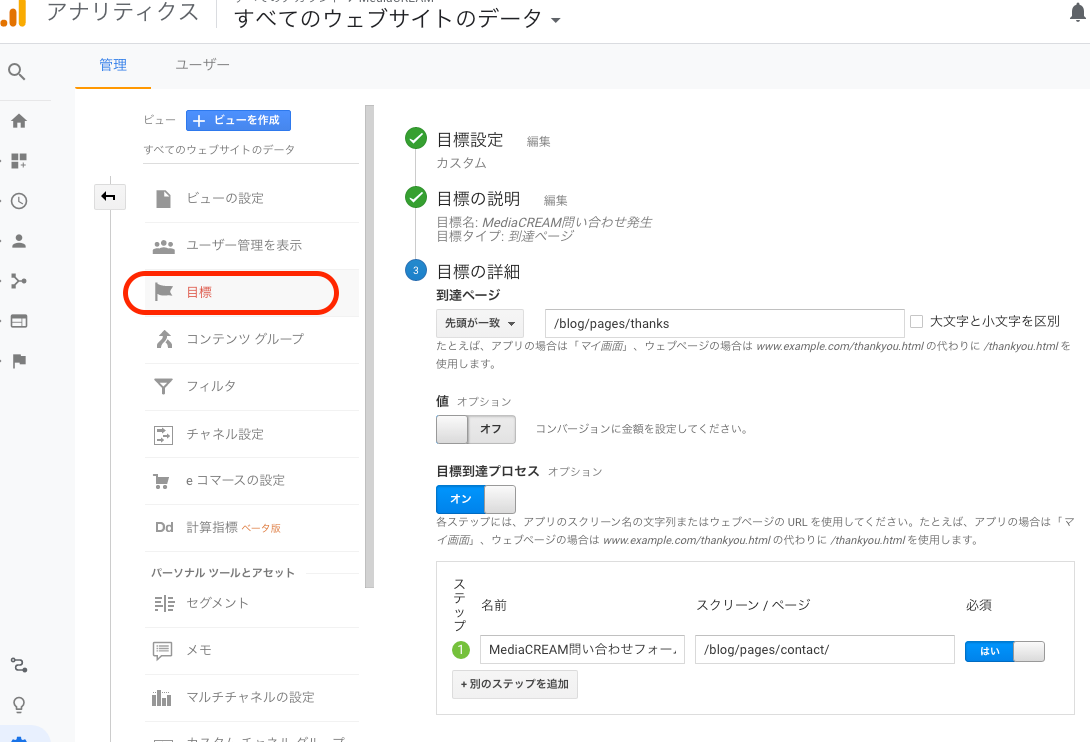Open the search magnifier in the sidebar

click(x=17, y=71)
